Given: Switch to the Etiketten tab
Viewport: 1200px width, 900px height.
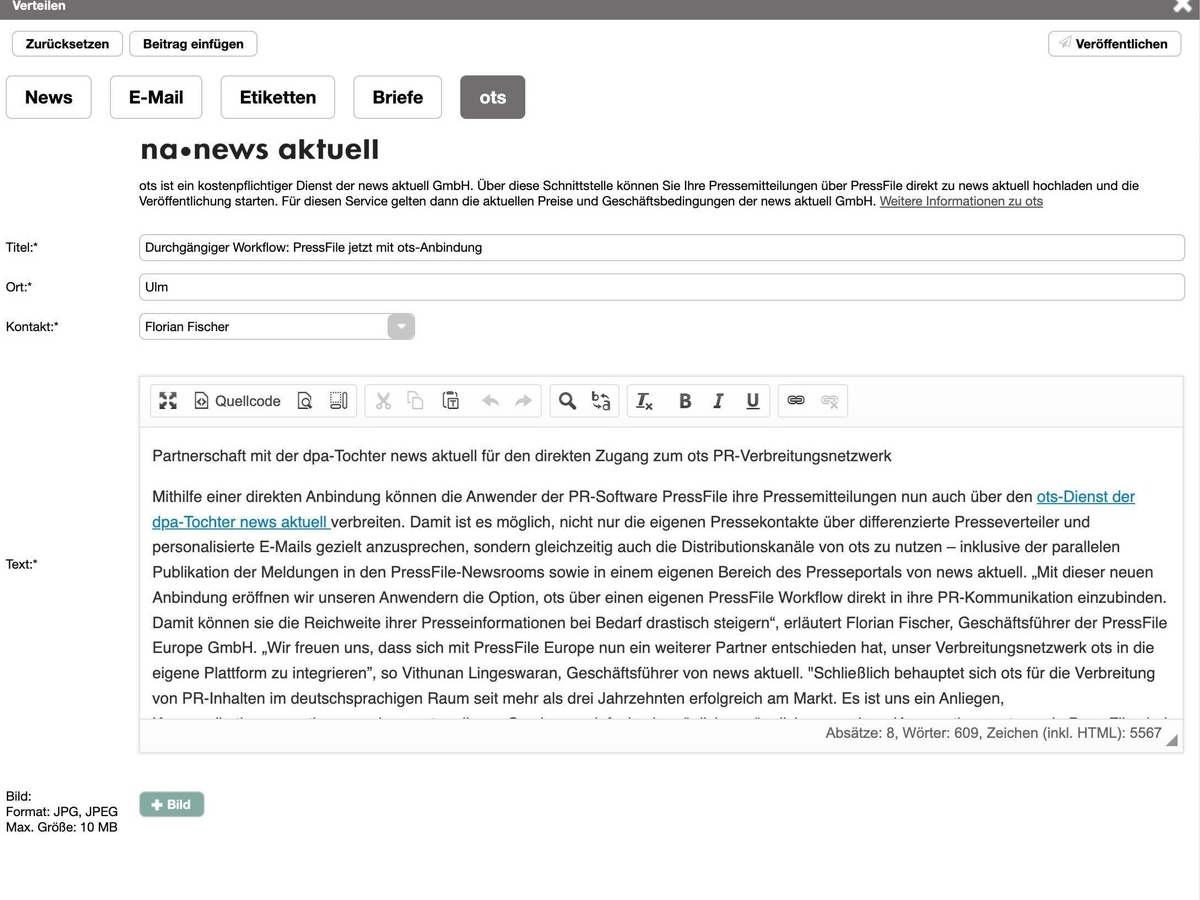Looking at the screenshot, I should 277,97.
